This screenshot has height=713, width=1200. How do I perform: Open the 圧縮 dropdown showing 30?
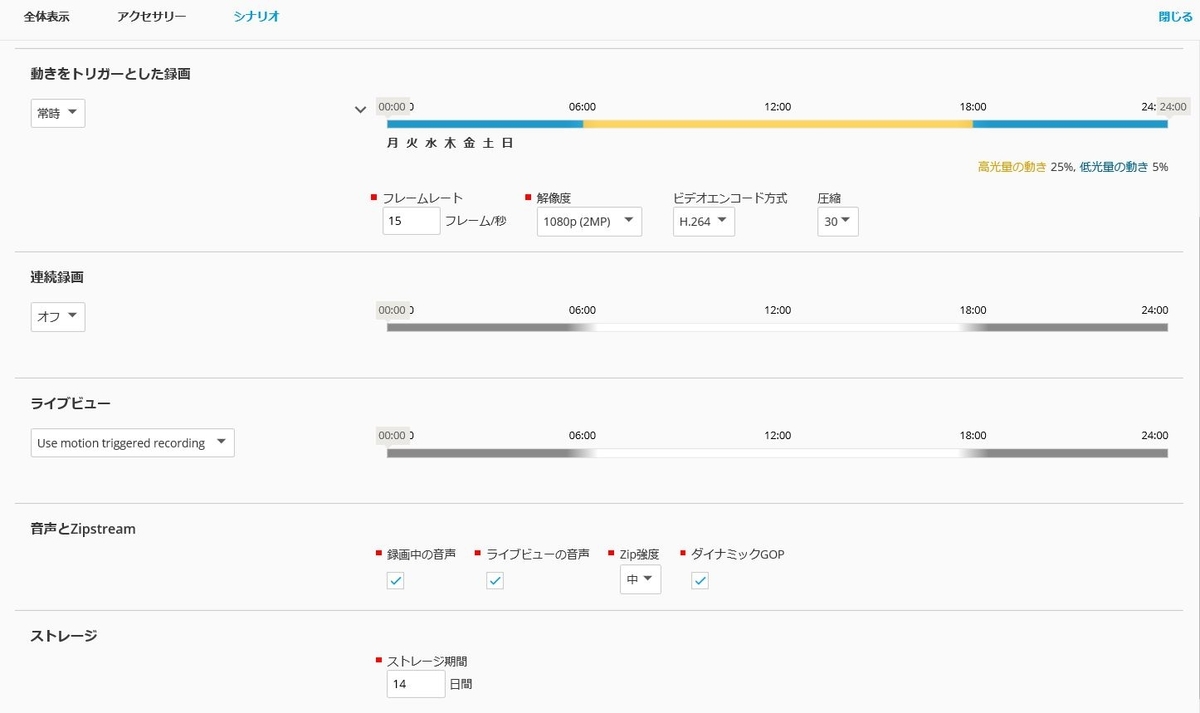click(x=837, y=221)
